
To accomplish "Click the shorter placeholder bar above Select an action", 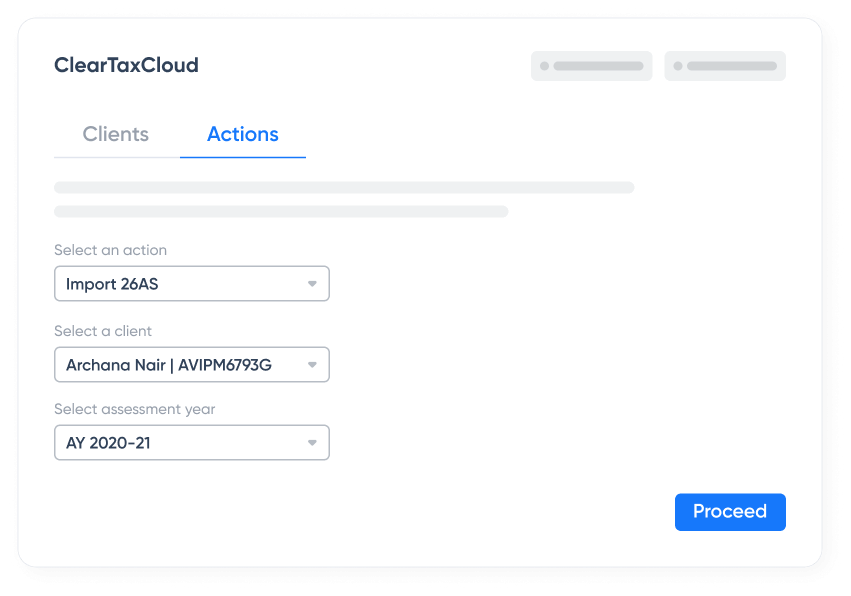I will [x=280, y=211].
